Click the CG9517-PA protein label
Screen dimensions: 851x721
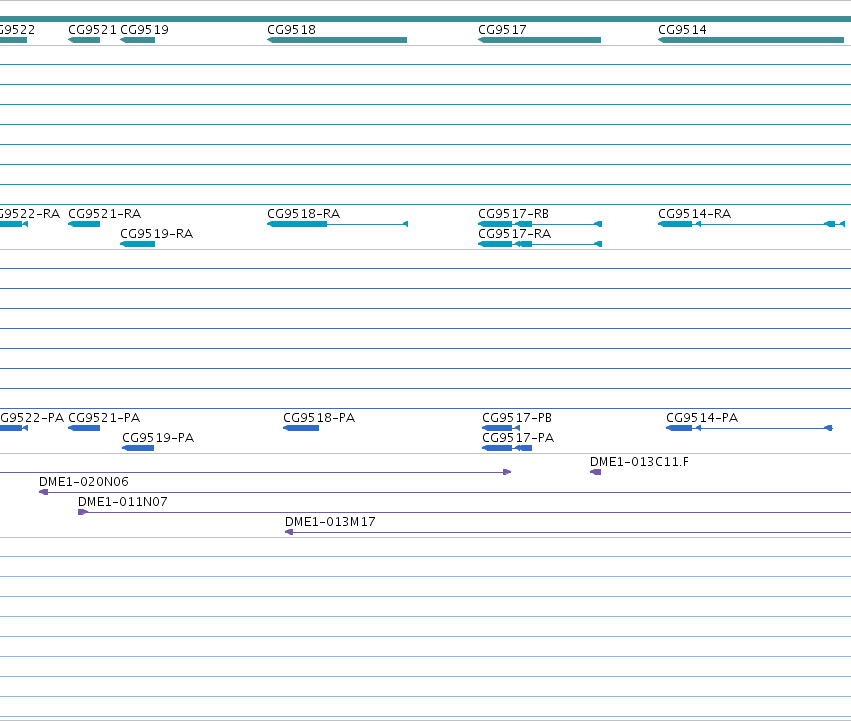pyautogui.click(x=518, y=438)
